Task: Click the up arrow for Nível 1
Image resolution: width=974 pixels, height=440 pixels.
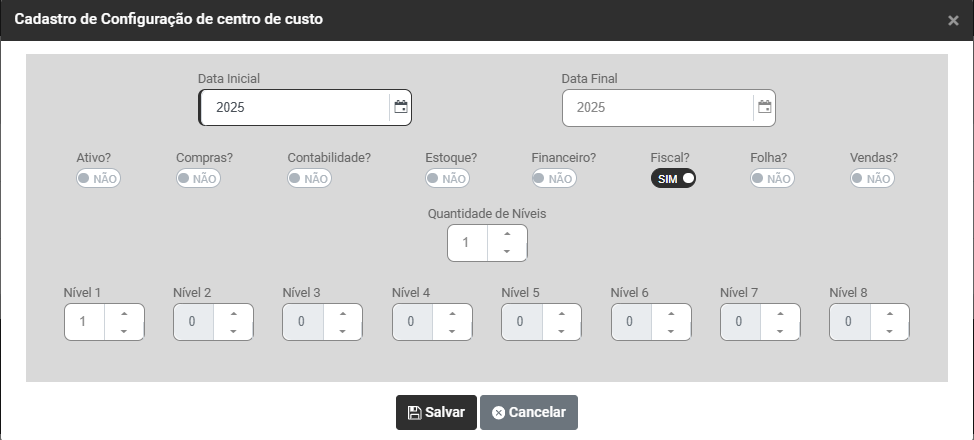Action: click(x=124, y=313)
